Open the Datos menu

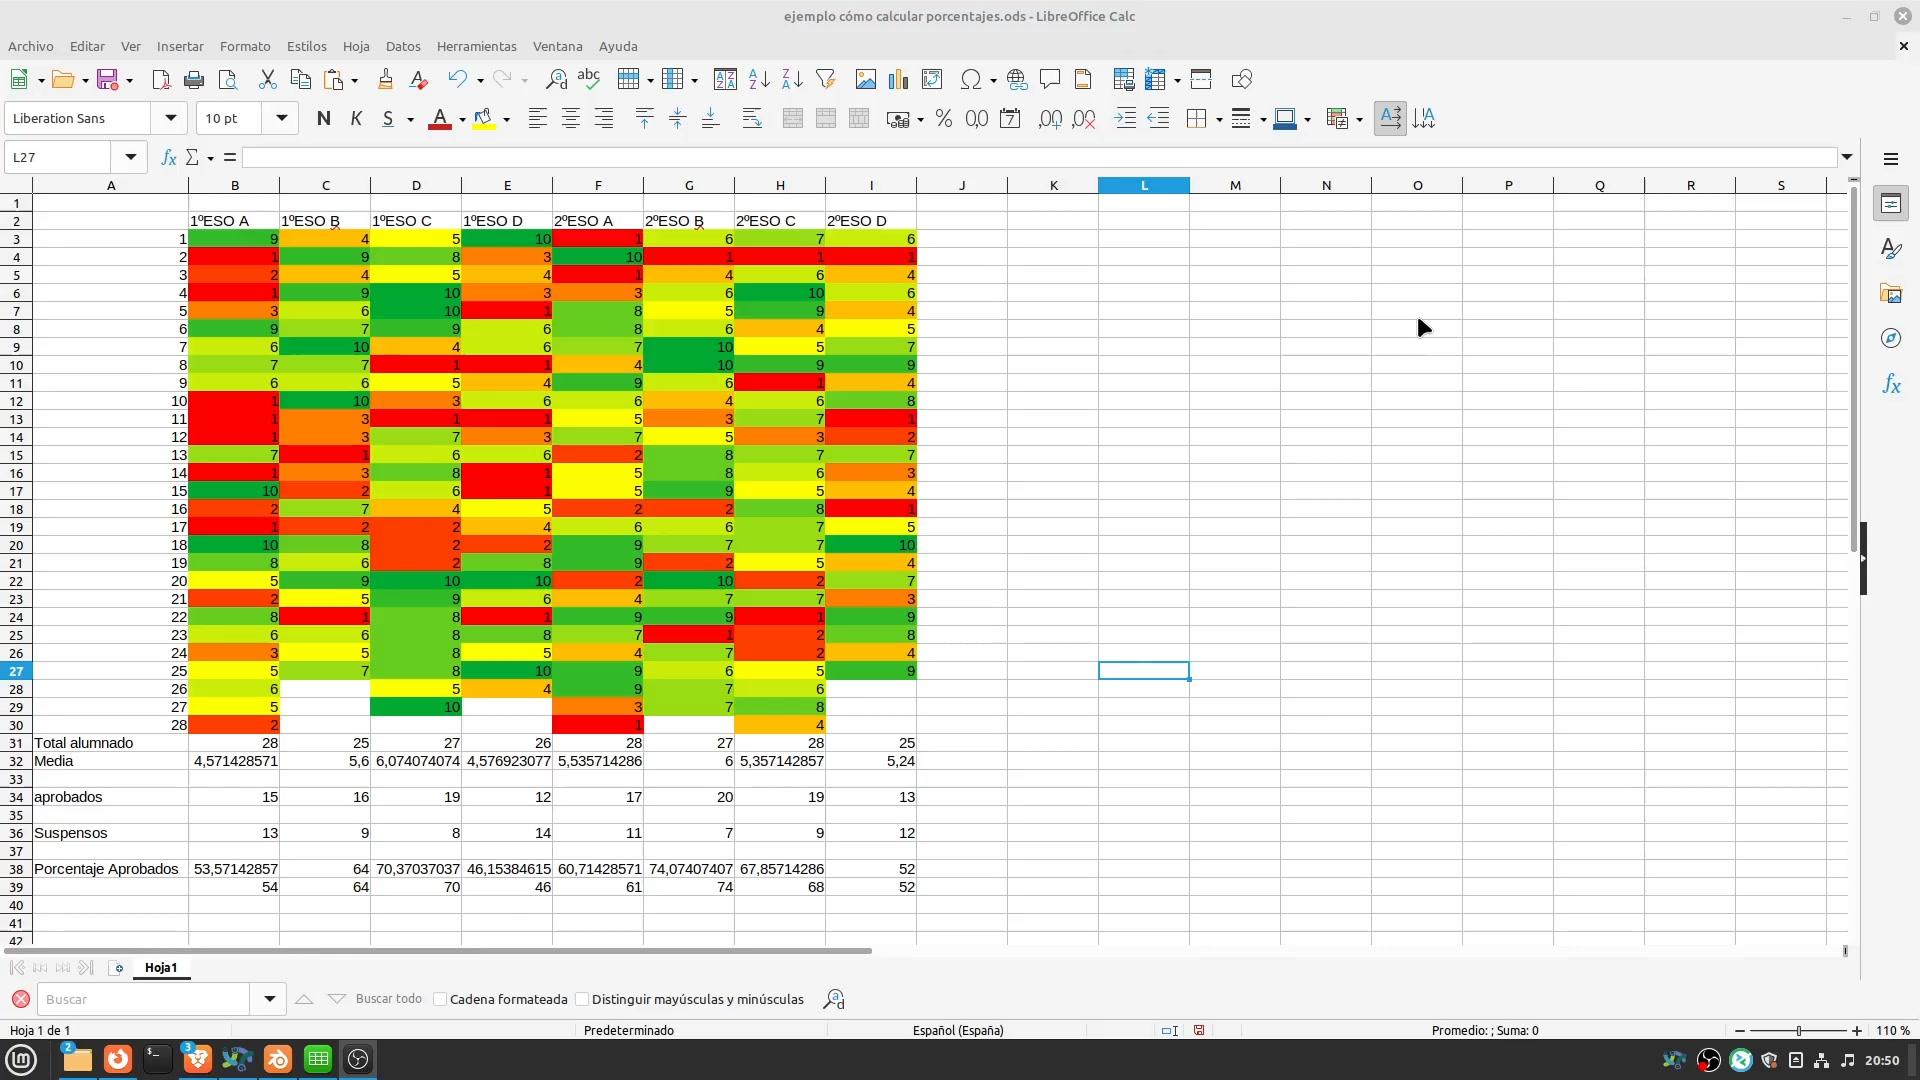click(x=402, y=47)
